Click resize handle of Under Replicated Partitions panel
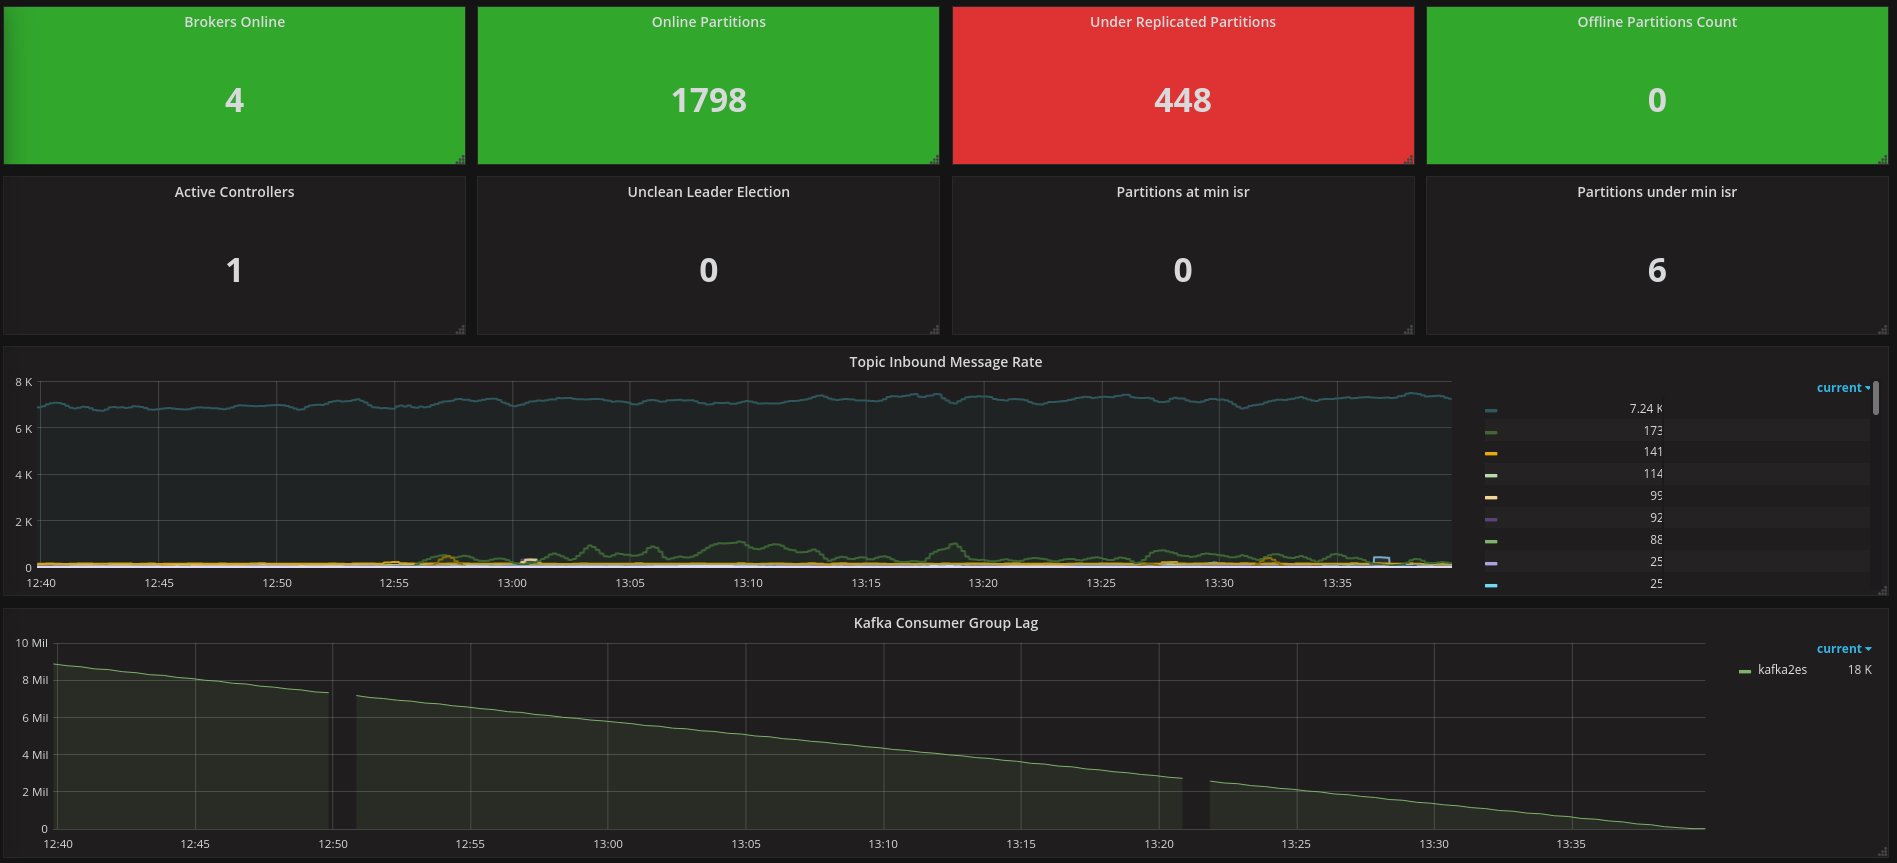Viewport: 1897px width, 863px height. tap(1408, 160)
